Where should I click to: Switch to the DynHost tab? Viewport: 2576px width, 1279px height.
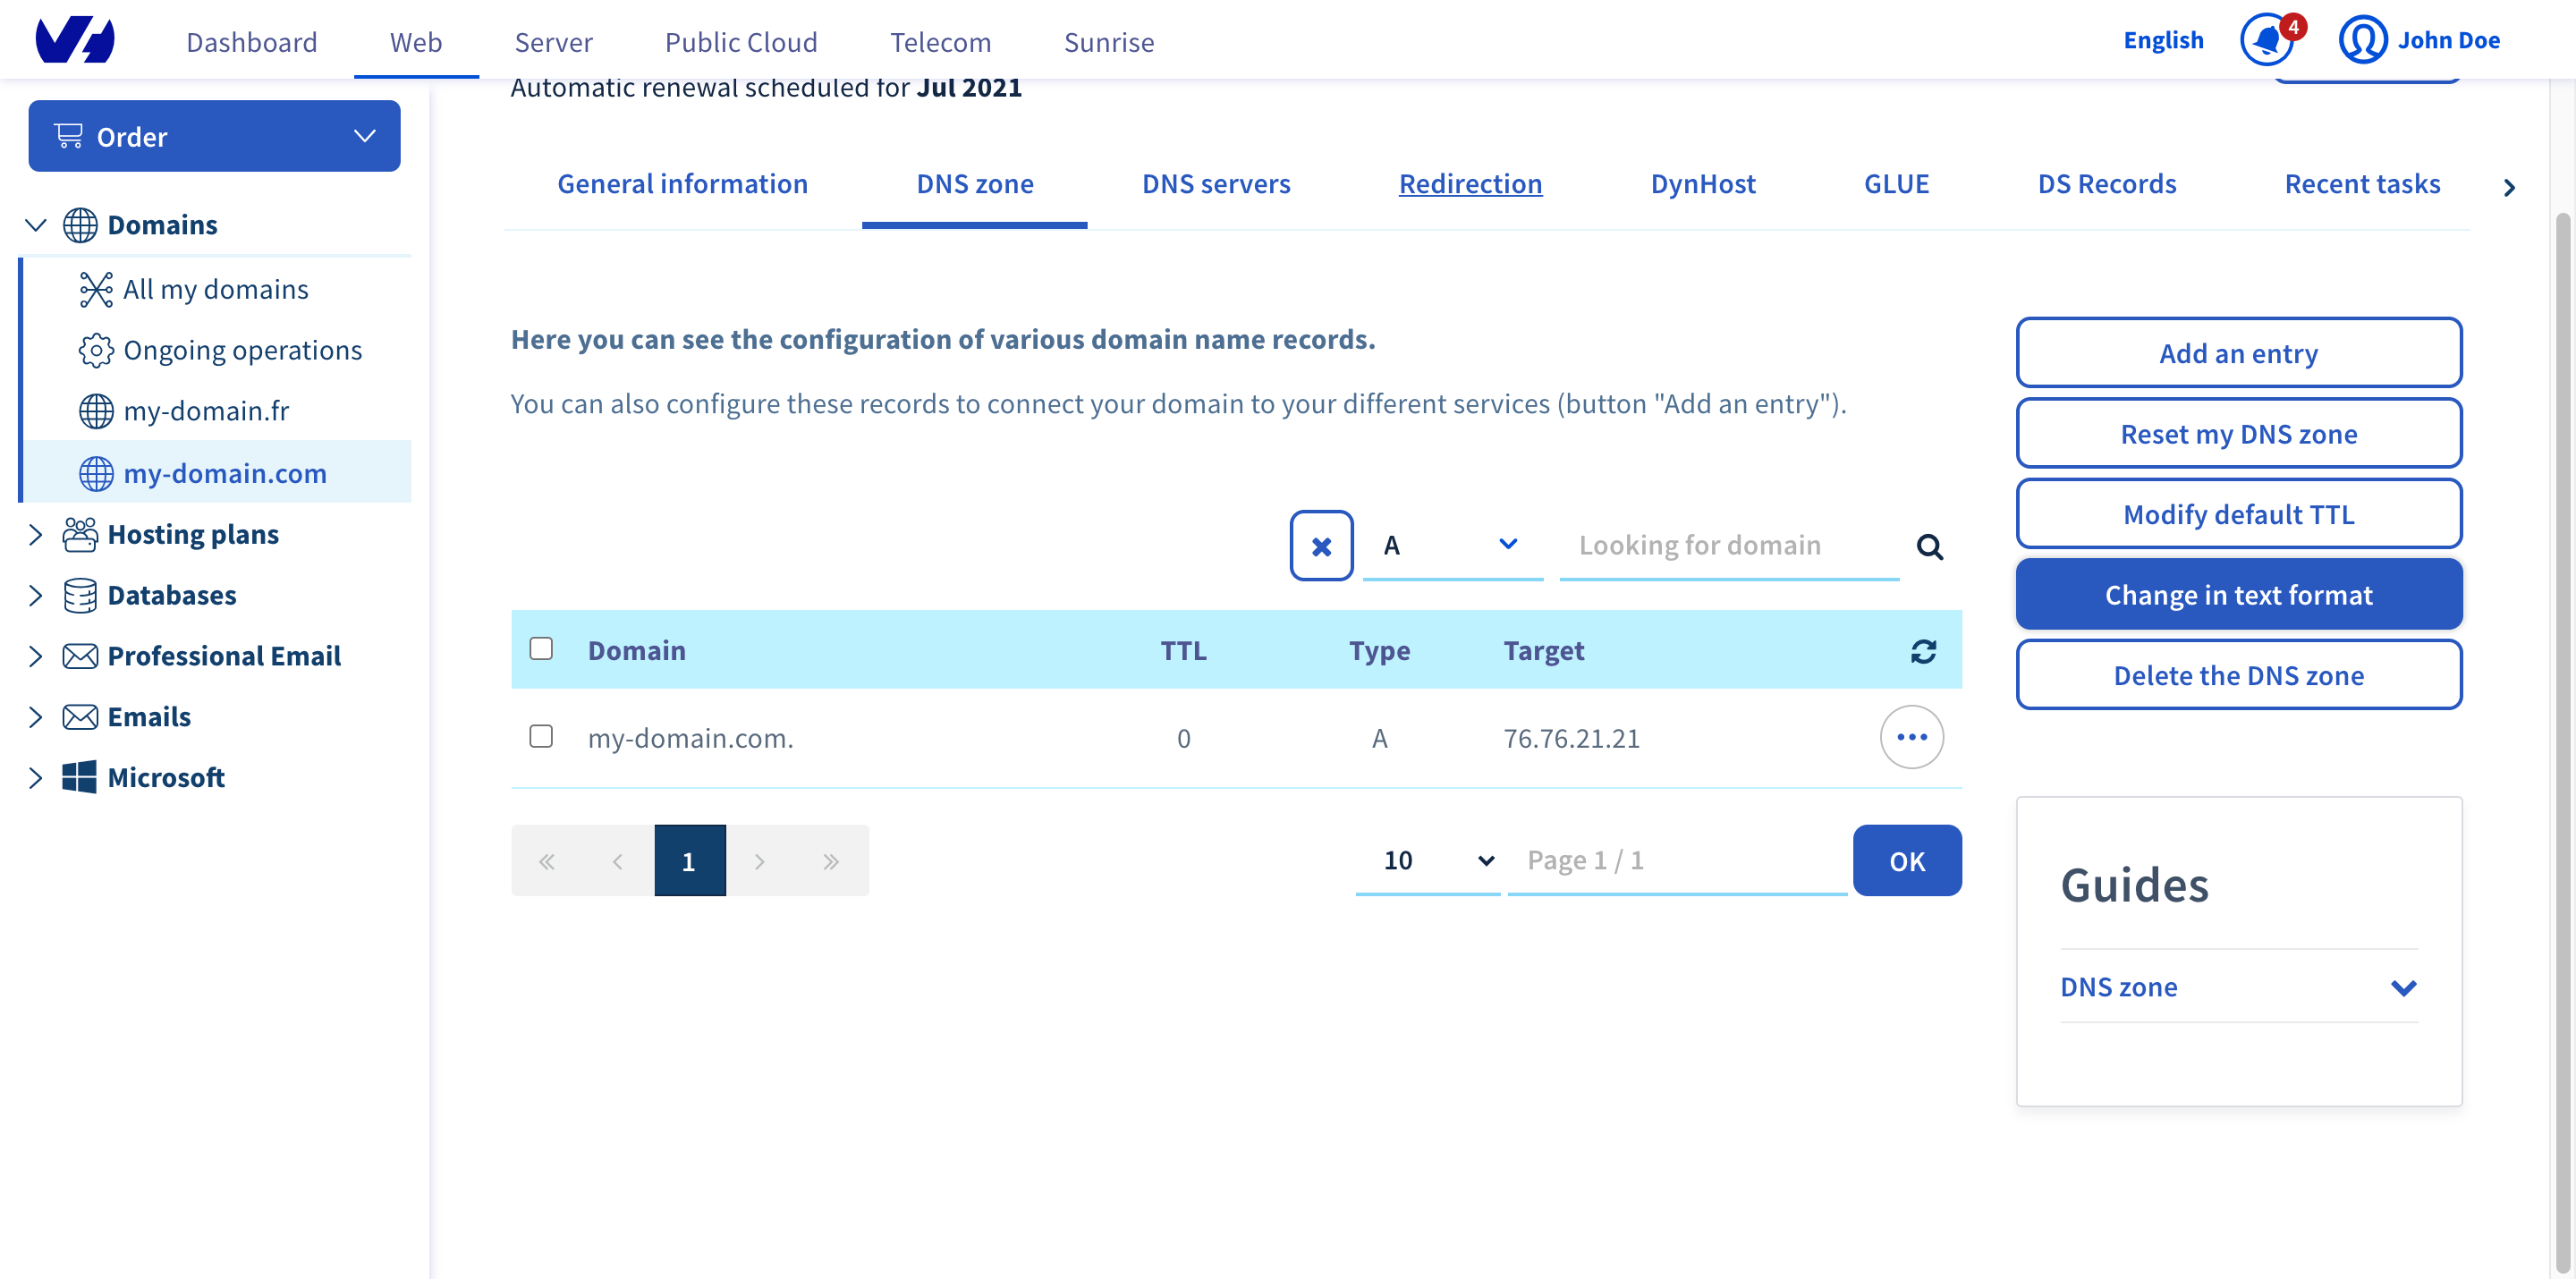(1703, 184)
